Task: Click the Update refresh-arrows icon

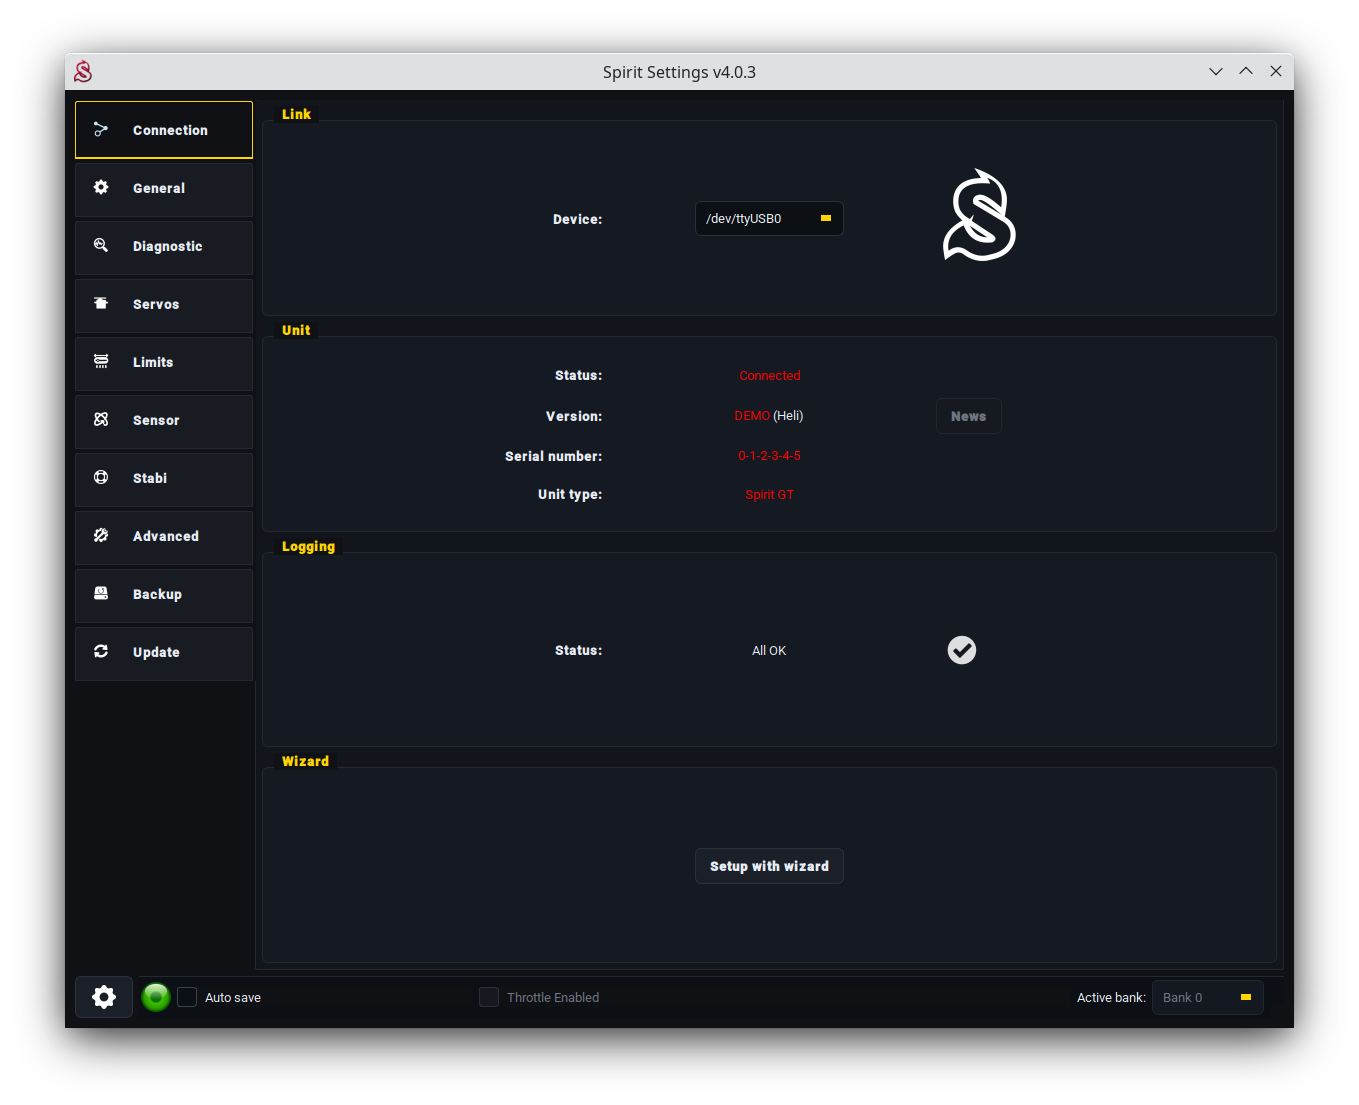Action: pyautogui.click(x=101, y=651)
